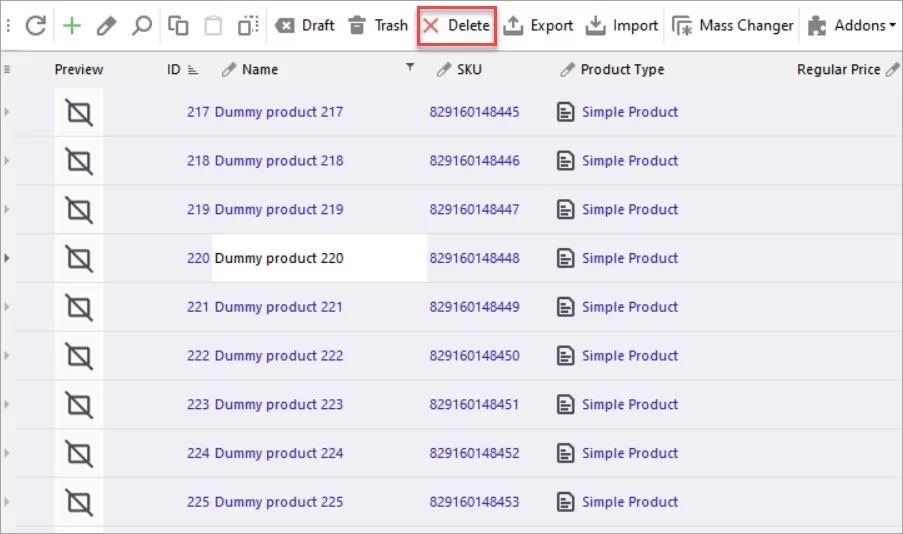Click the Draft button in the toolbar
The height and width of the screenshot is (534, 903).
[304, 26]
